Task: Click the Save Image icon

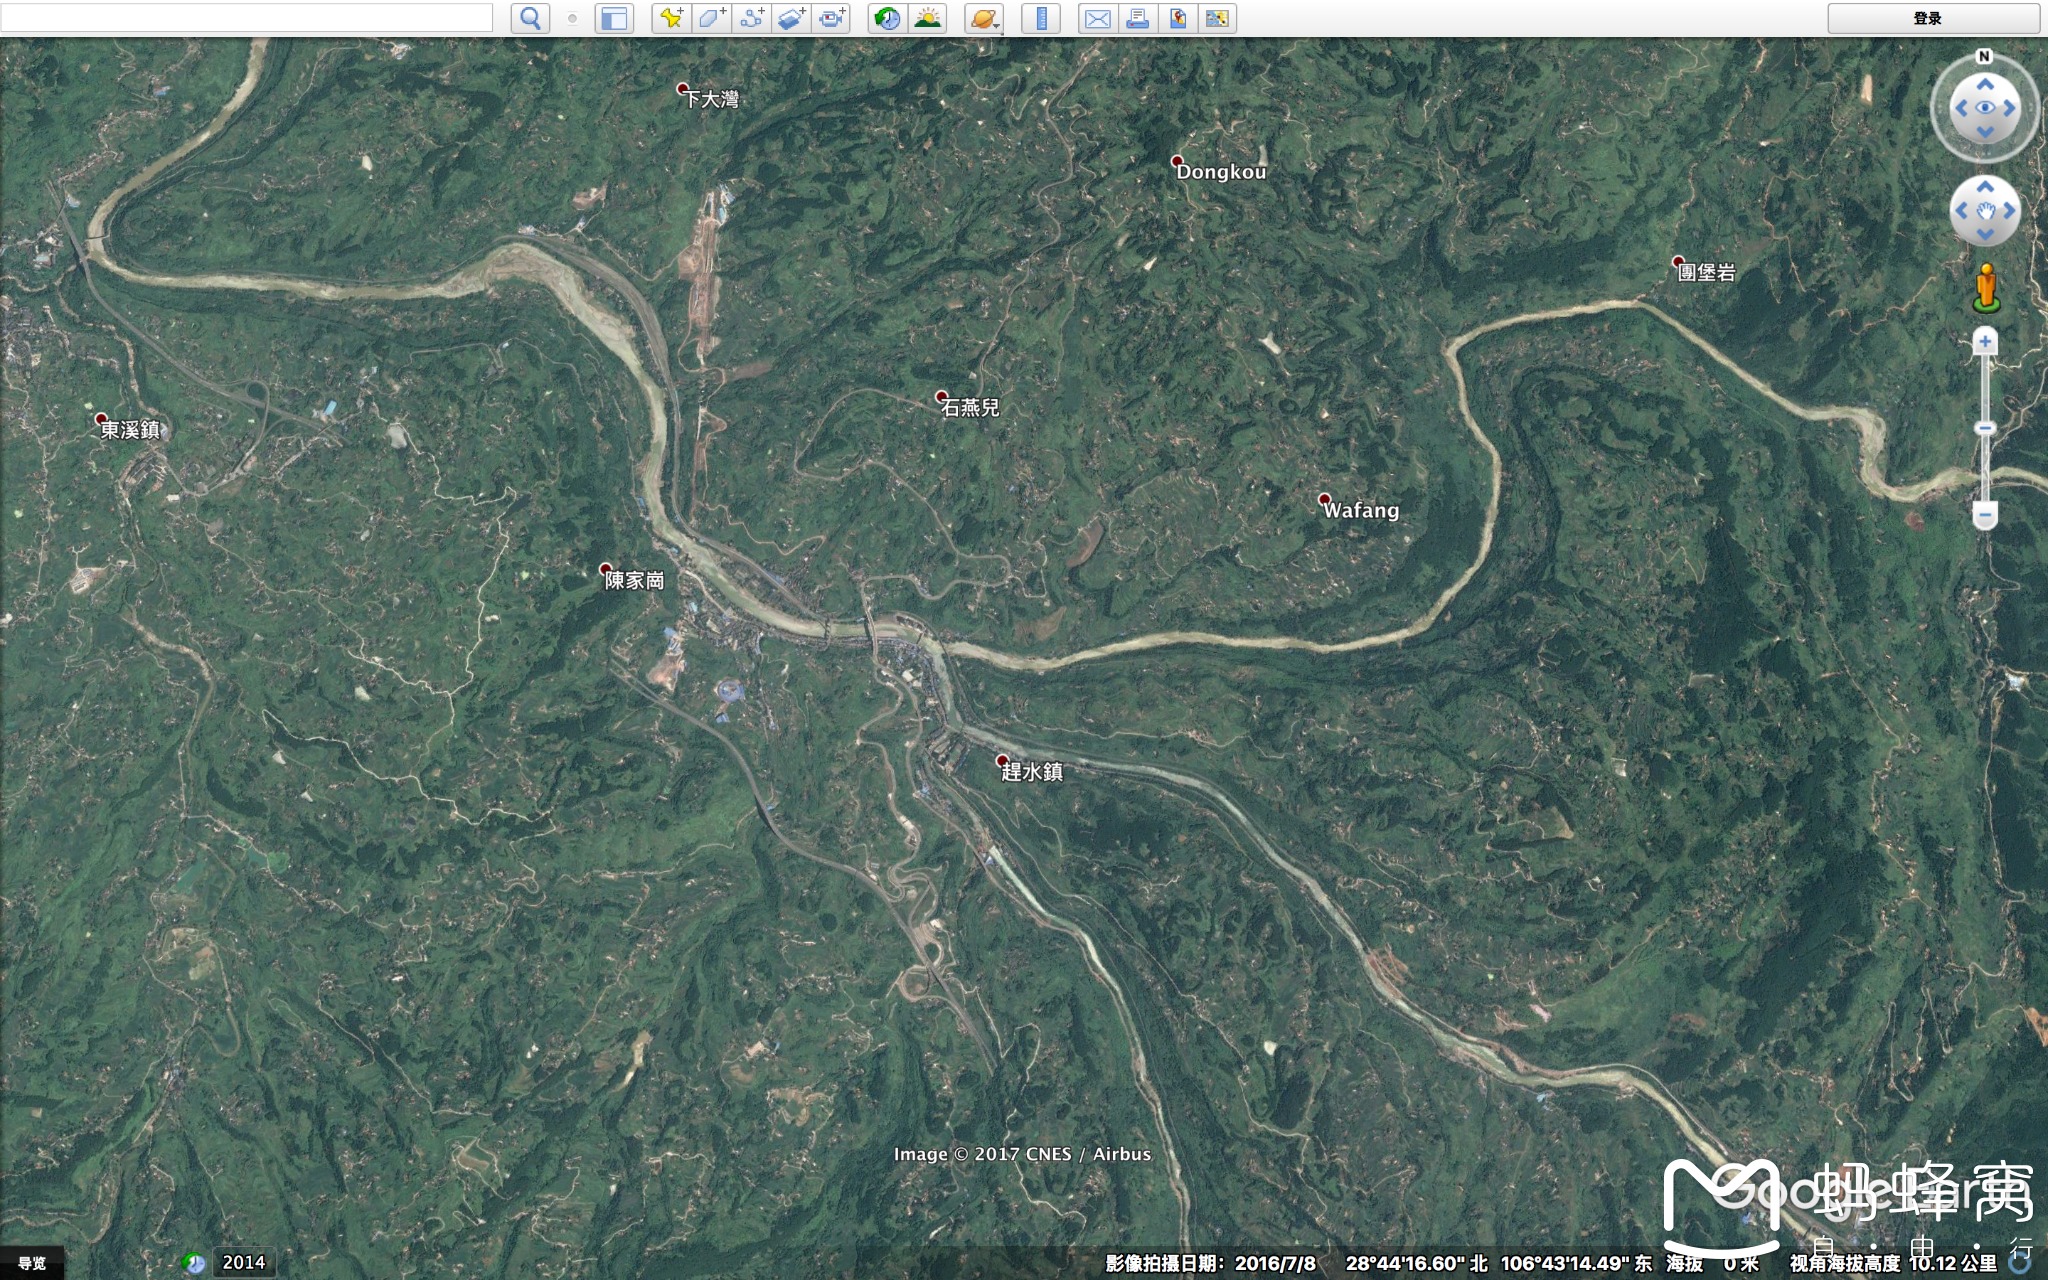Action: pos(1178,18)
